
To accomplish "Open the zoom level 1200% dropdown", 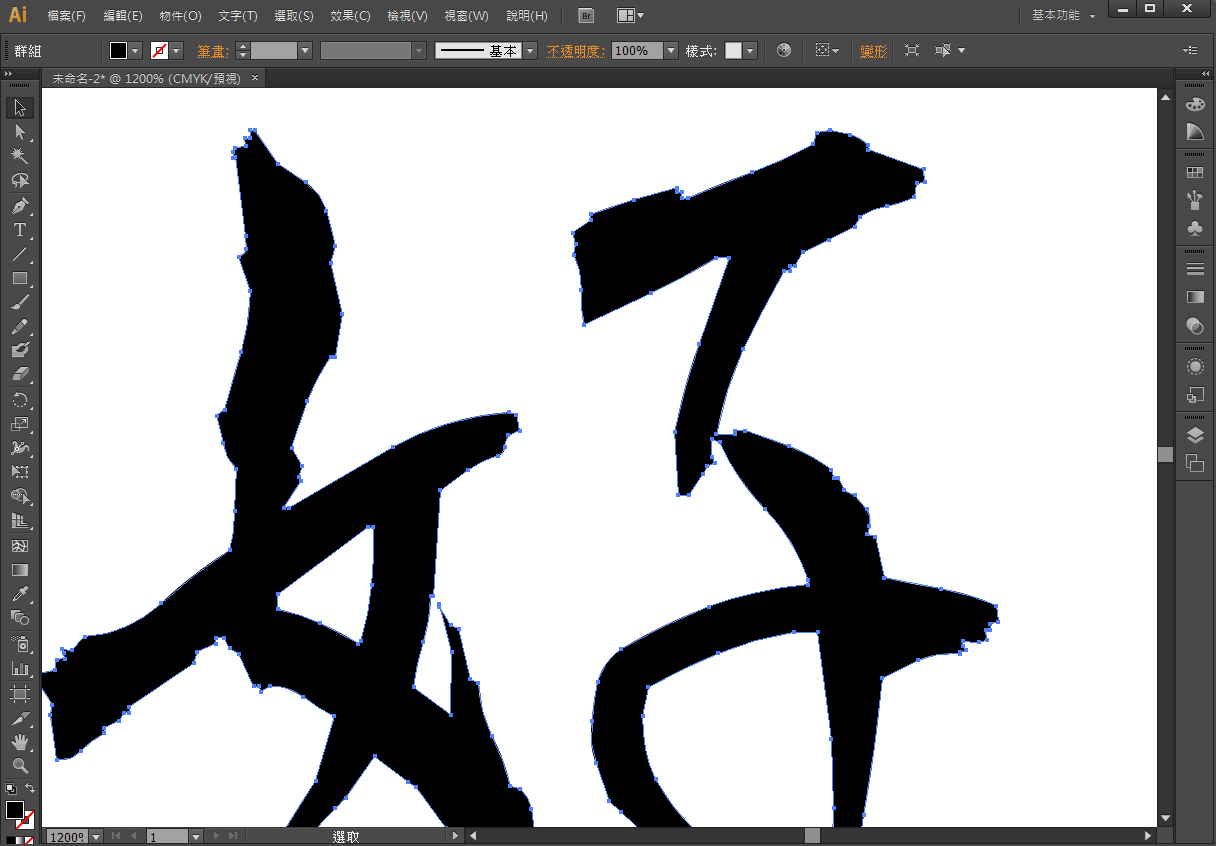I will coord(96,836).
